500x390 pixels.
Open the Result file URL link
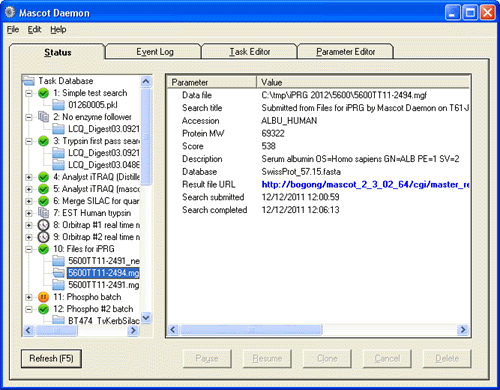(x=365, y=184)
